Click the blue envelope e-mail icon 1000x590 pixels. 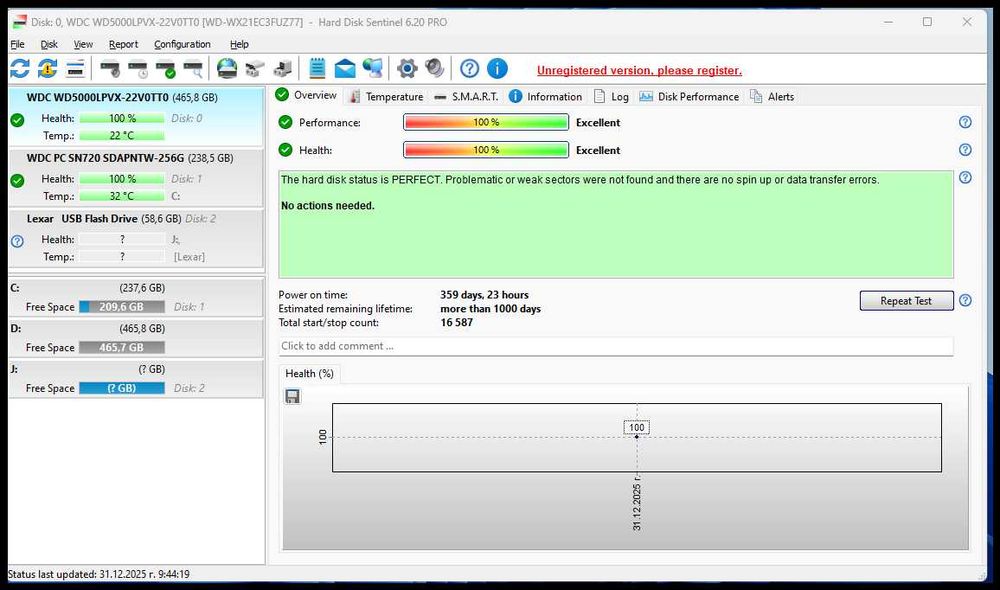click(x=345, y=68)
